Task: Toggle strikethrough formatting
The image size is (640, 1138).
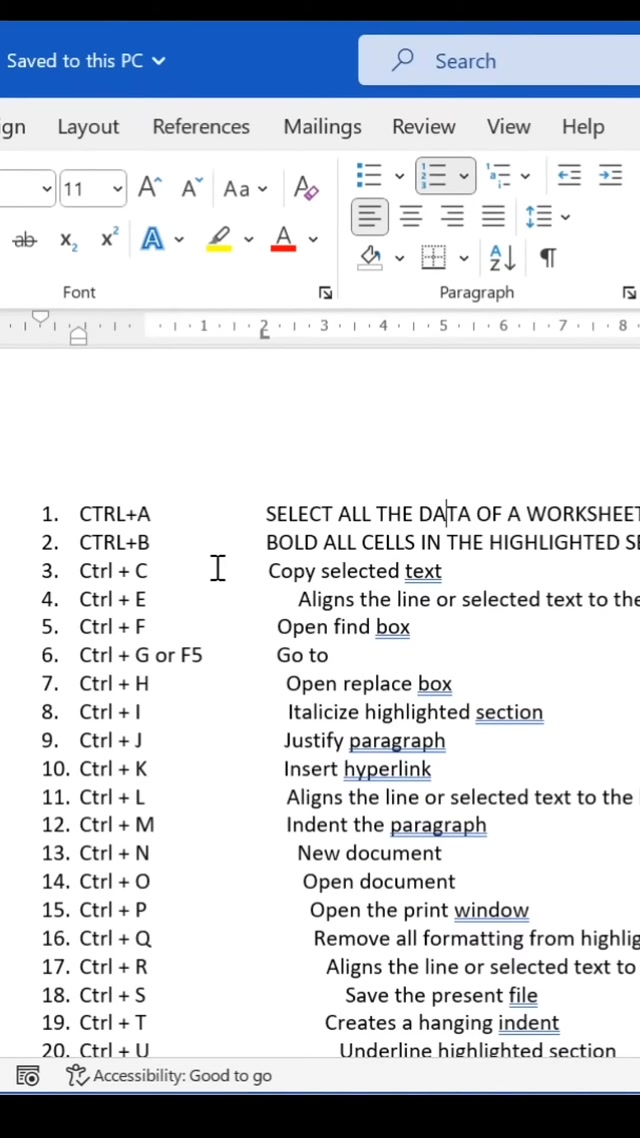Action: (24, 239)
